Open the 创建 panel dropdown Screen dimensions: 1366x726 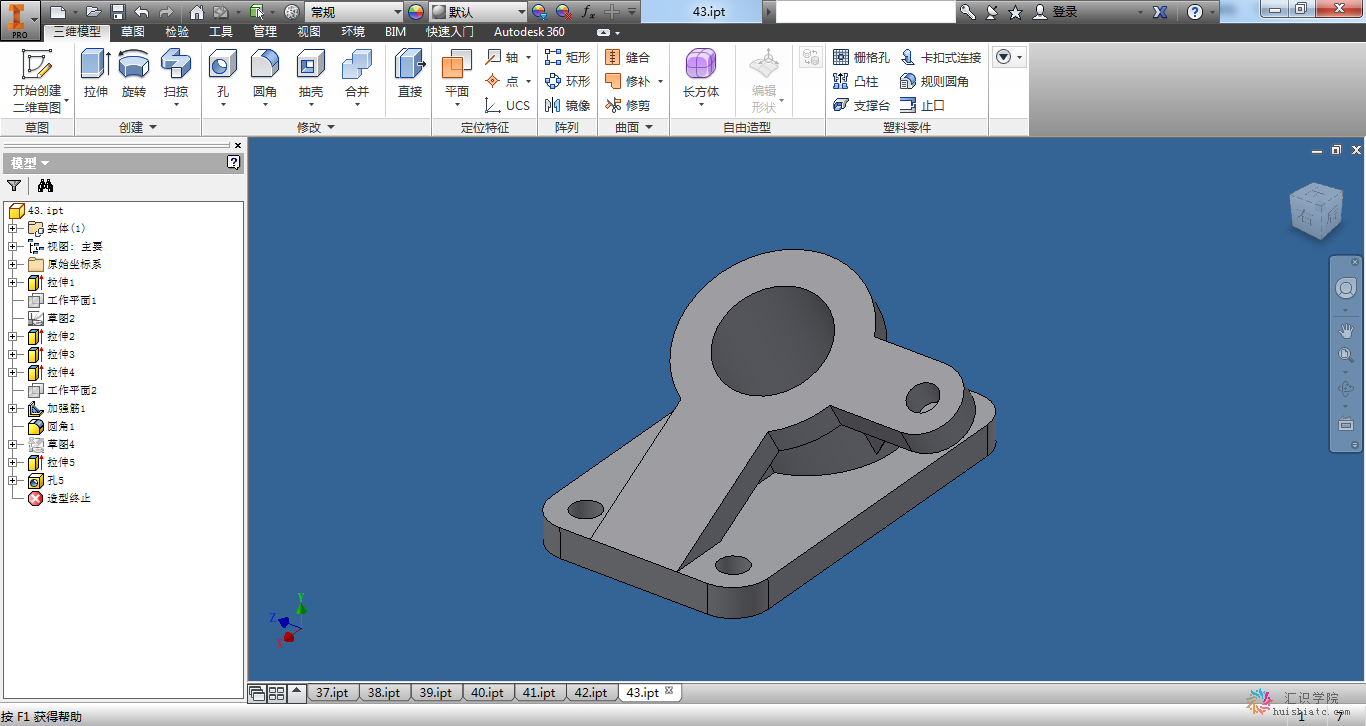(138, 127)
